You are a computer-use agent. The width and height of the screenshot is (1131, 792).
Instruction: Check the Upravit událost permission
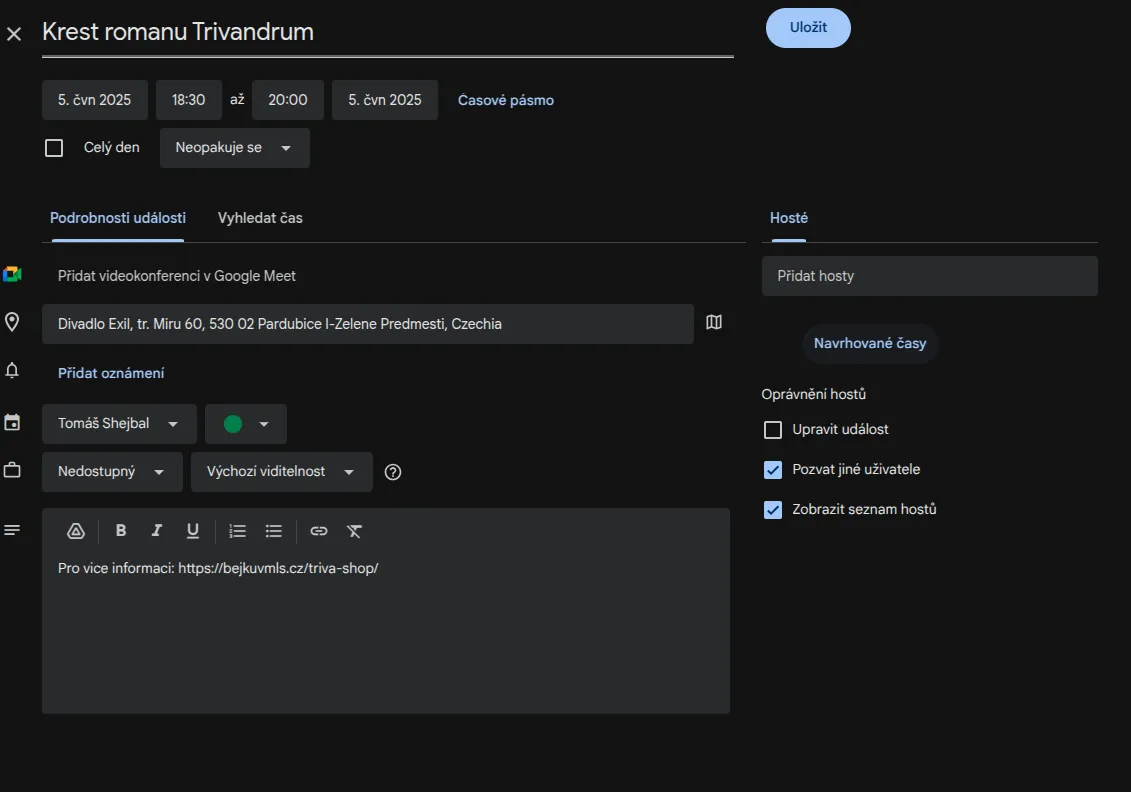(773, 430)
